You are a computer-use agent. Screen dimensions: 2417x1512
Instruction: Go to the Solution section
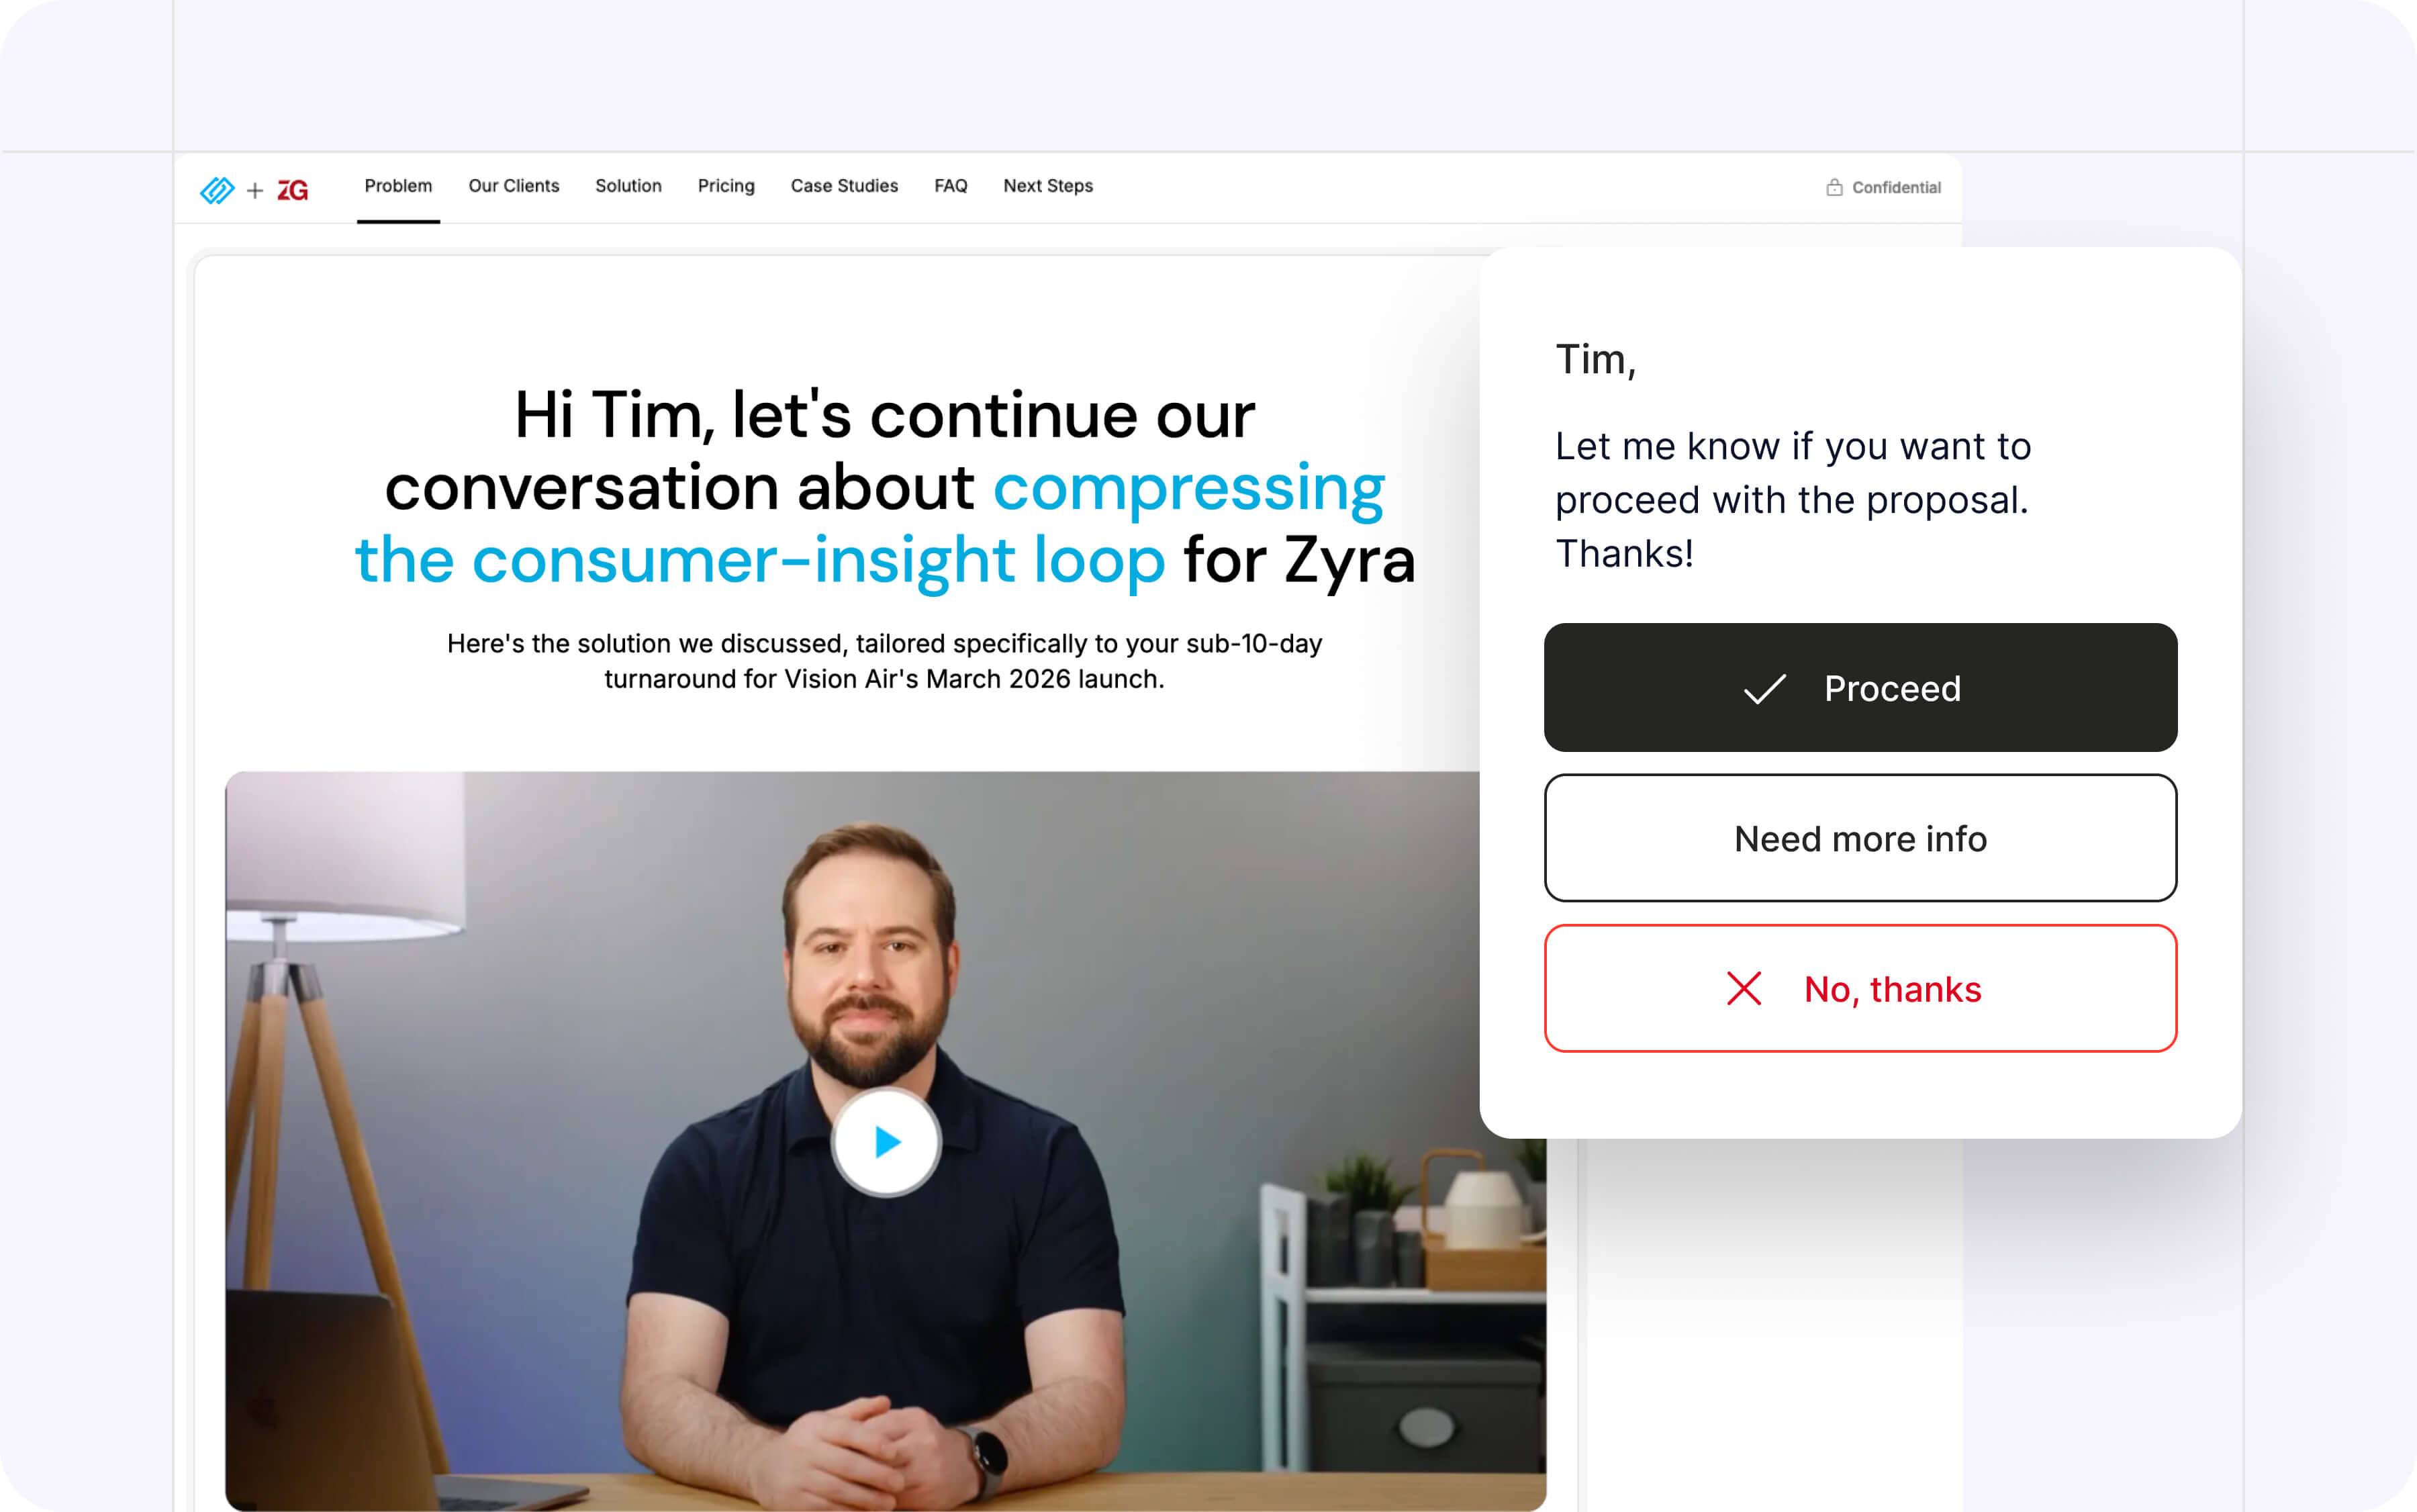click(x=628, y=186)
